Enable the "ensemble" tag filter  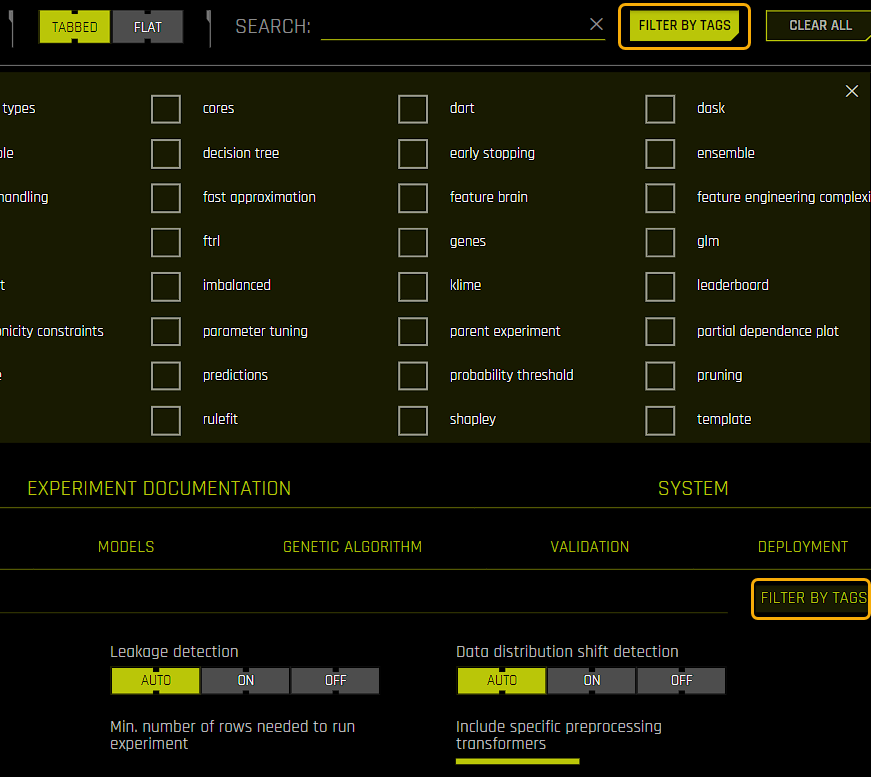pos(660,154)
